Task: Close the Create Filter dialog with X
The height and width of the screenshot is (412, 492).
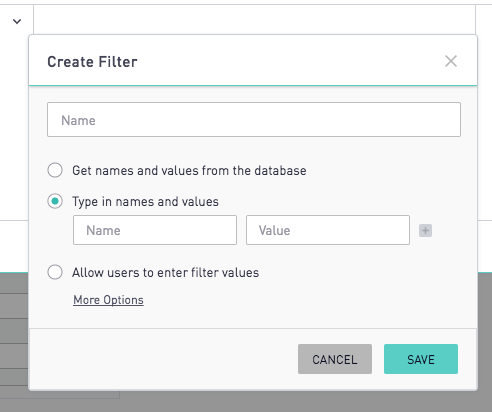Action: [x=451, y=61]
